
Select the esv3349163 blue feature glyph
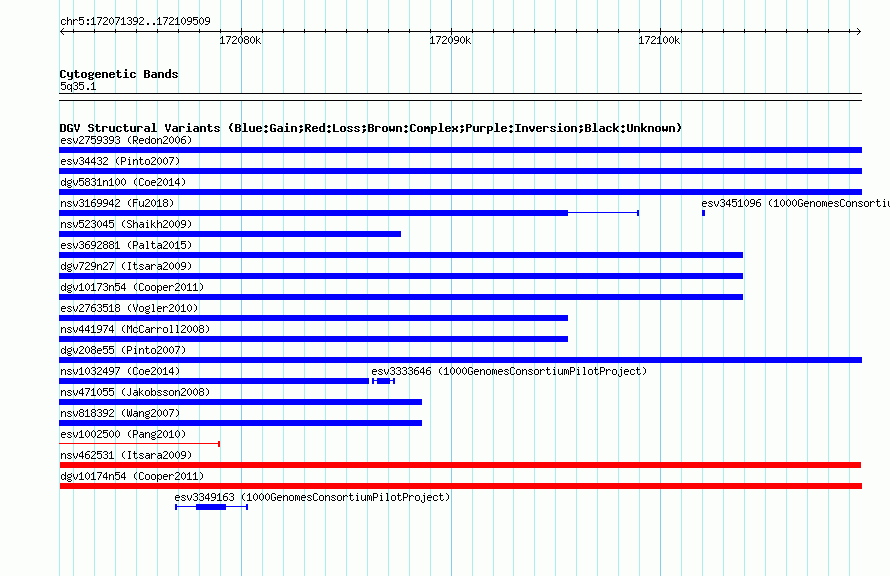(211, 507)
